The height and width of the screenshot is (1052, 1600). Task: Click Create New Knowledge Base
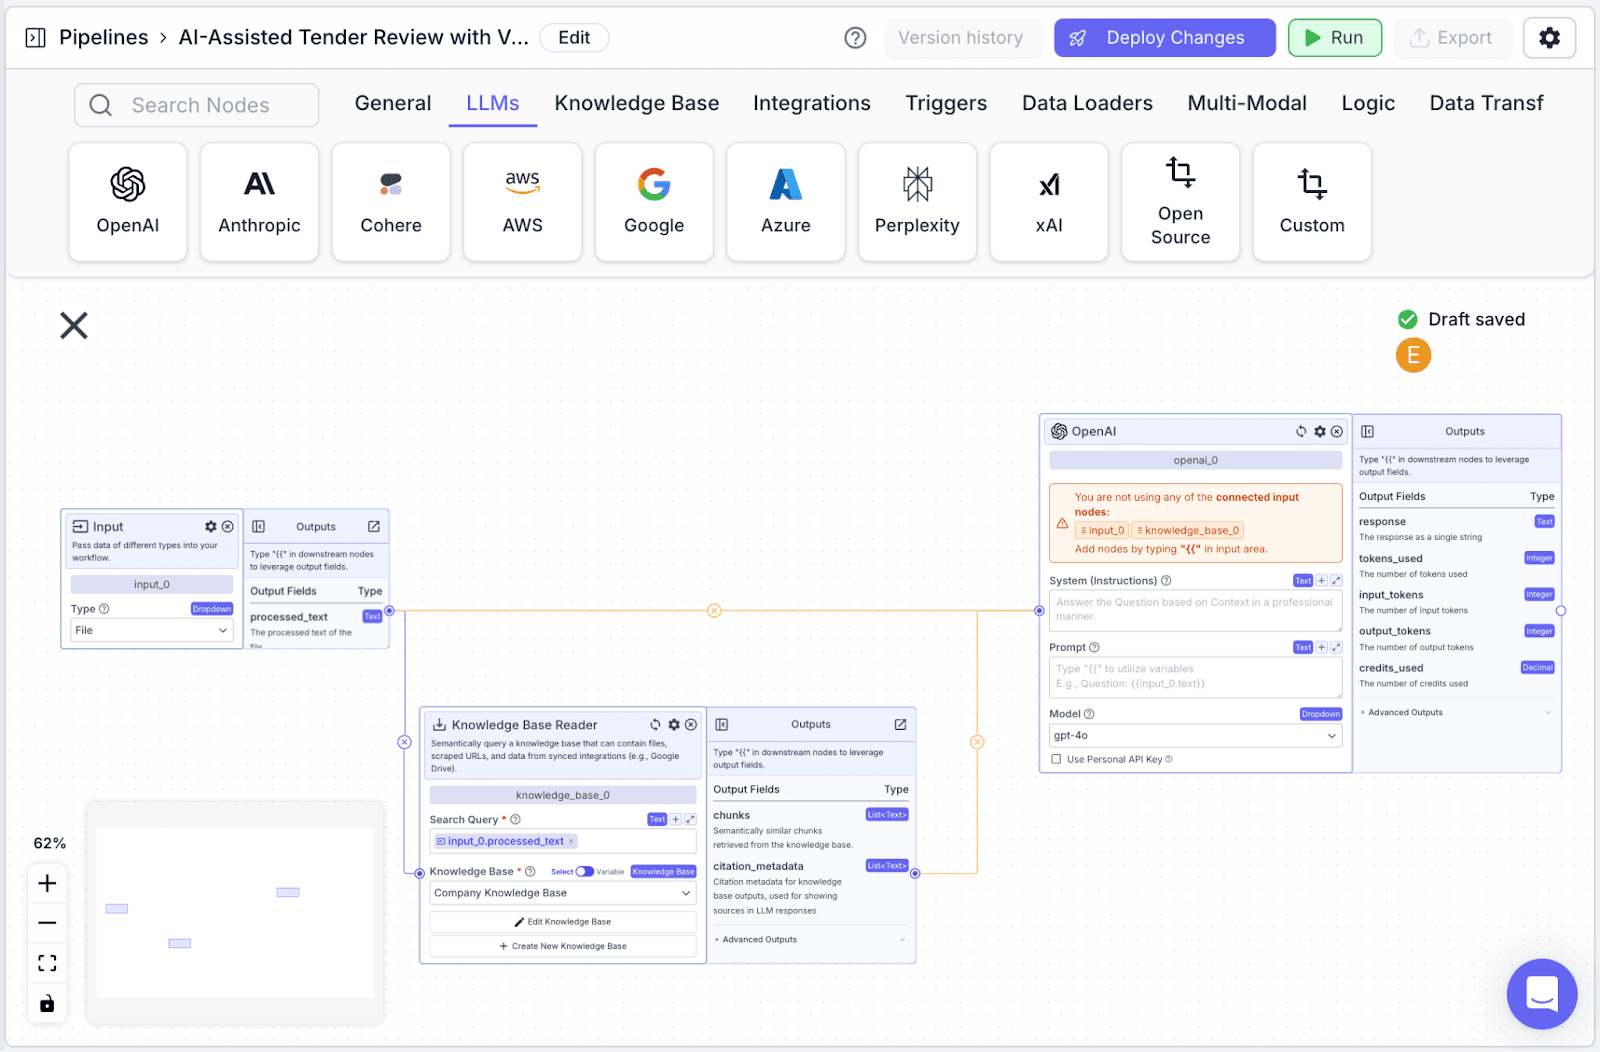click(x=563, y=946)
